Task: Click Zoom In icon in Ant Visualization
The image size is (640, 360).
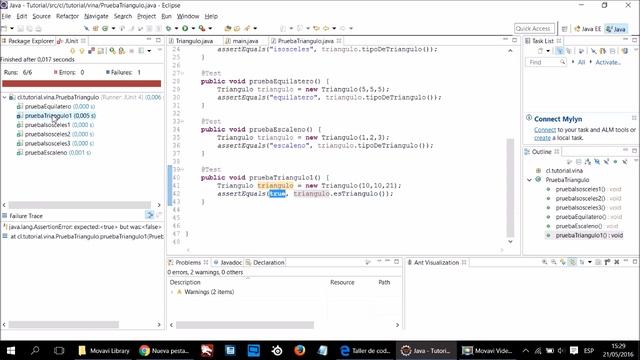Action: [544, 262]
